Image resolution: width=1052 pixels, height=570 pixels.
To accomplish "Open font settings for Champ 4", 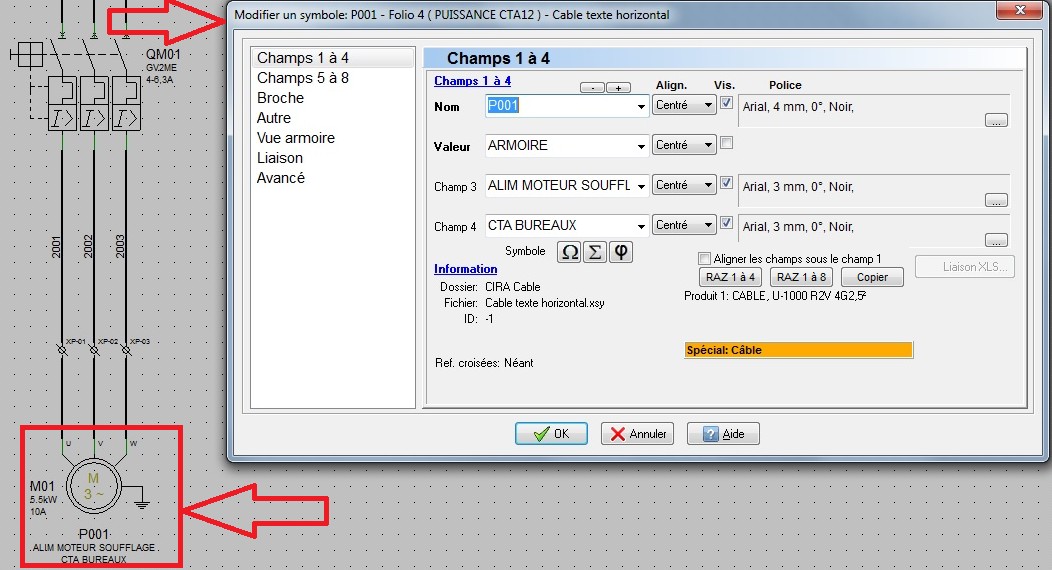I will point(995,240).
